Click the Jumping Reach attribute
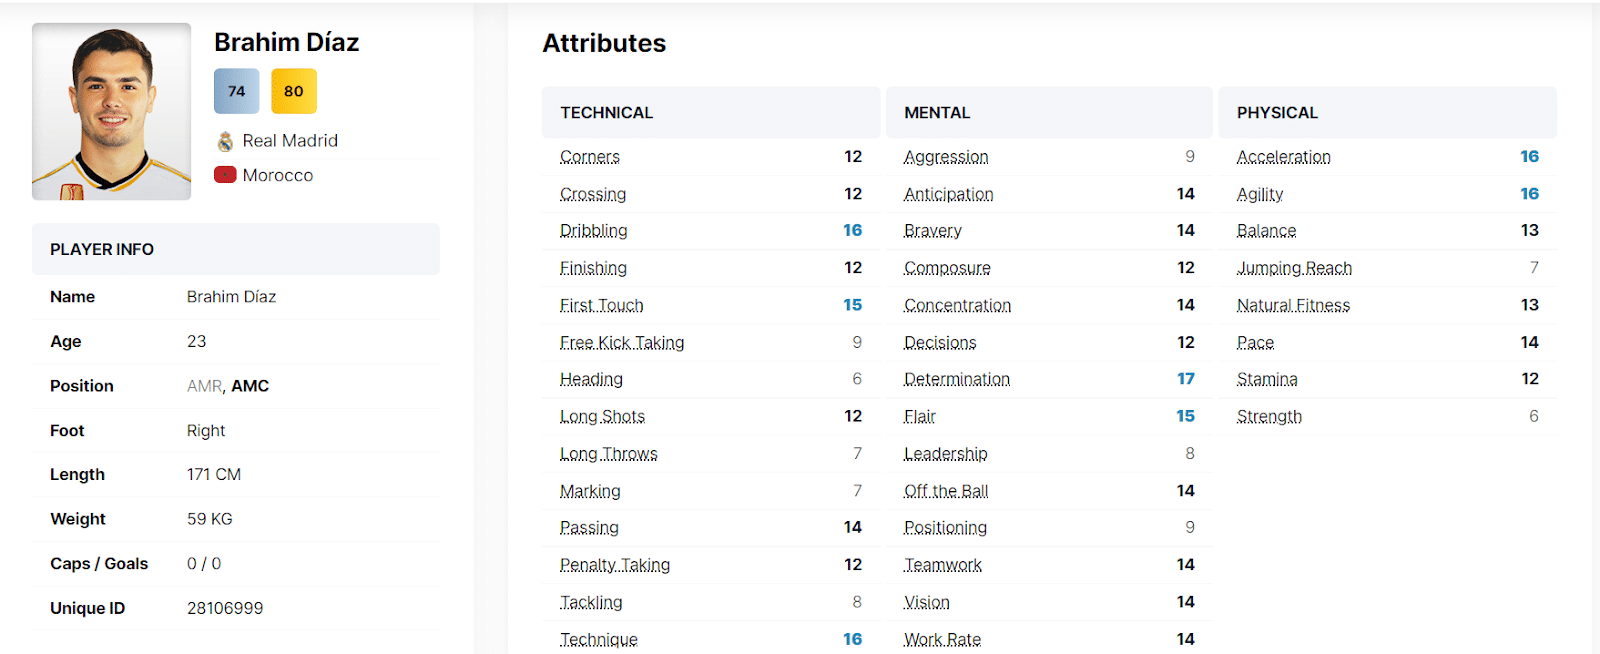This screenshot has height=654, width=1600. click(x=1294, y=268)
